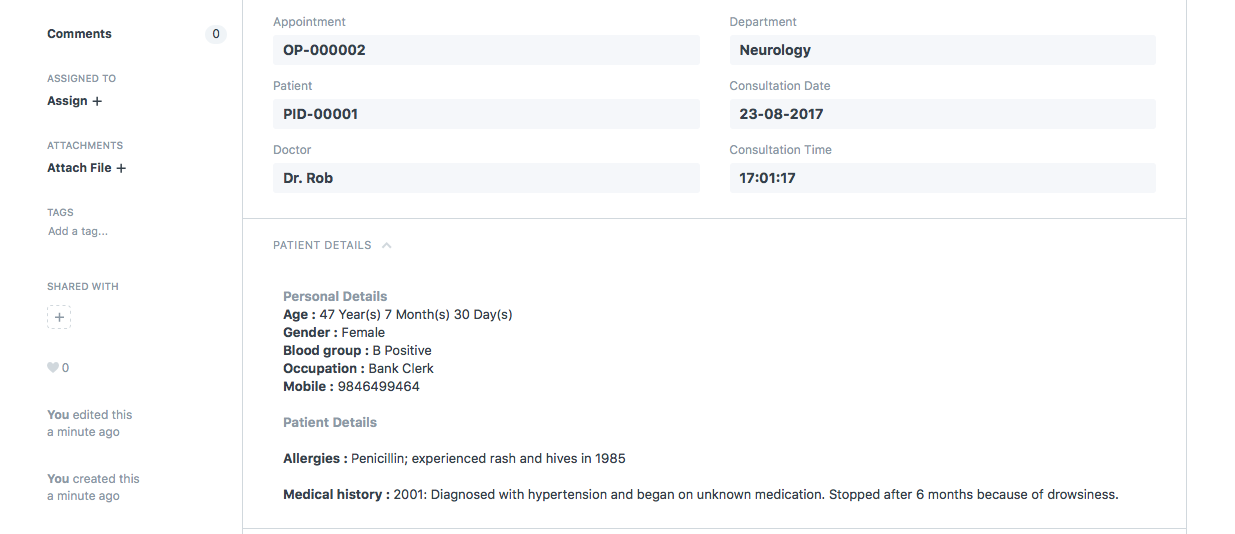The width and height of the screenshot is (1235, 534).
Task: Click the "You created this" timeline entry
Action: point(93,479)
